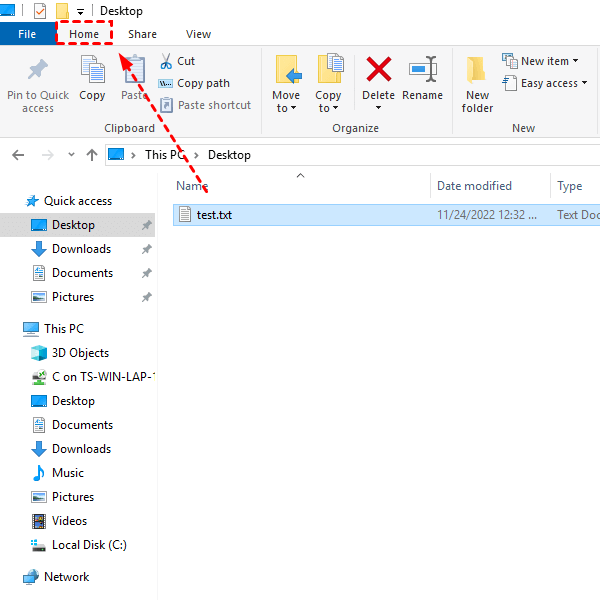Select the test.txt file
Viewport: 600px width, 600px height.
click(214, 214)
